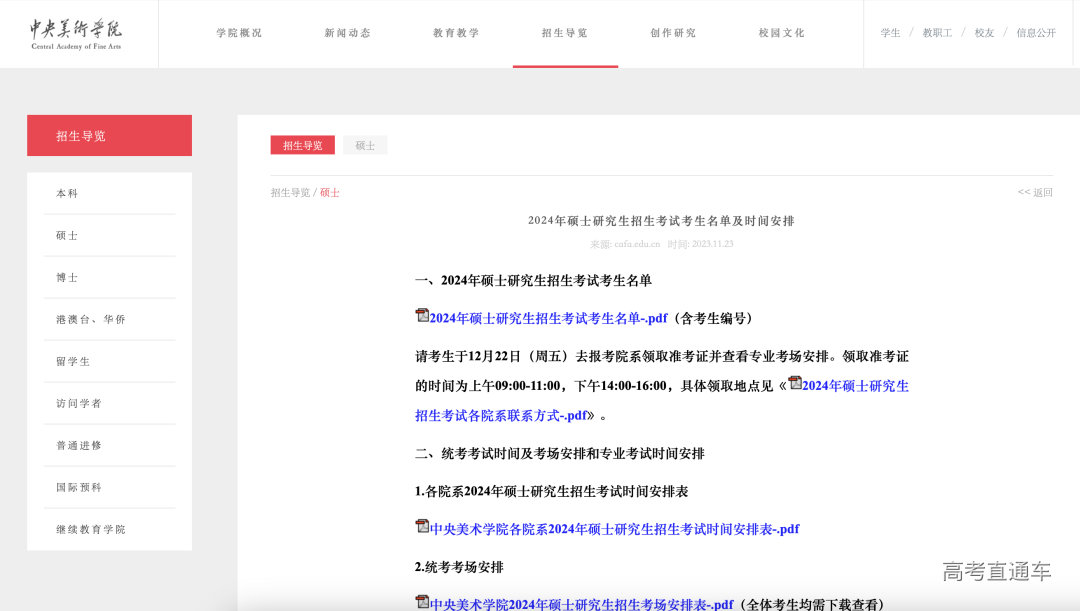Select 港澳台、华侨 in the sidebar
The image size is (1080, 611).
click(88, 319)
